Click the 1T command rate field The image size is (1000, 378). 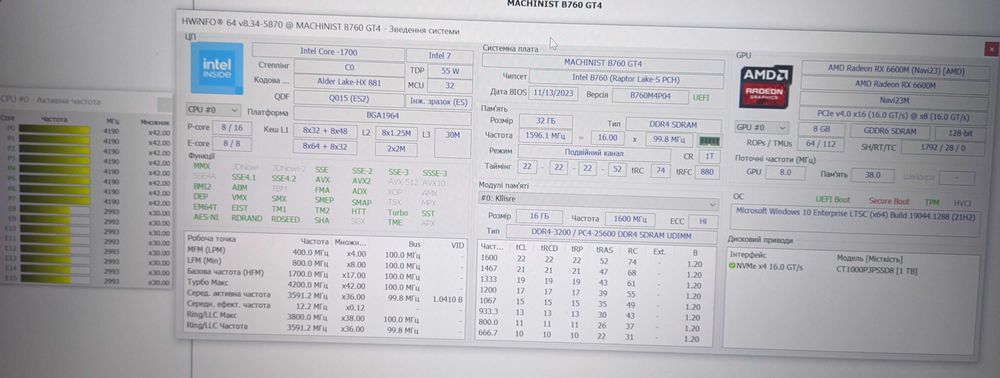pos(709,156)
